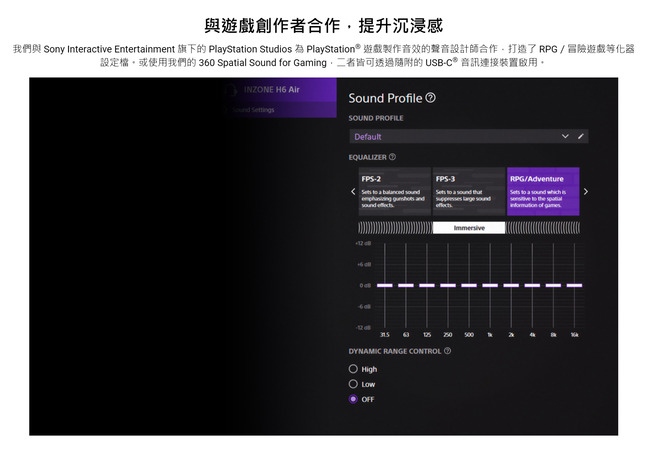Set Dynamic Range Control to Low

(x=353, y=384)
